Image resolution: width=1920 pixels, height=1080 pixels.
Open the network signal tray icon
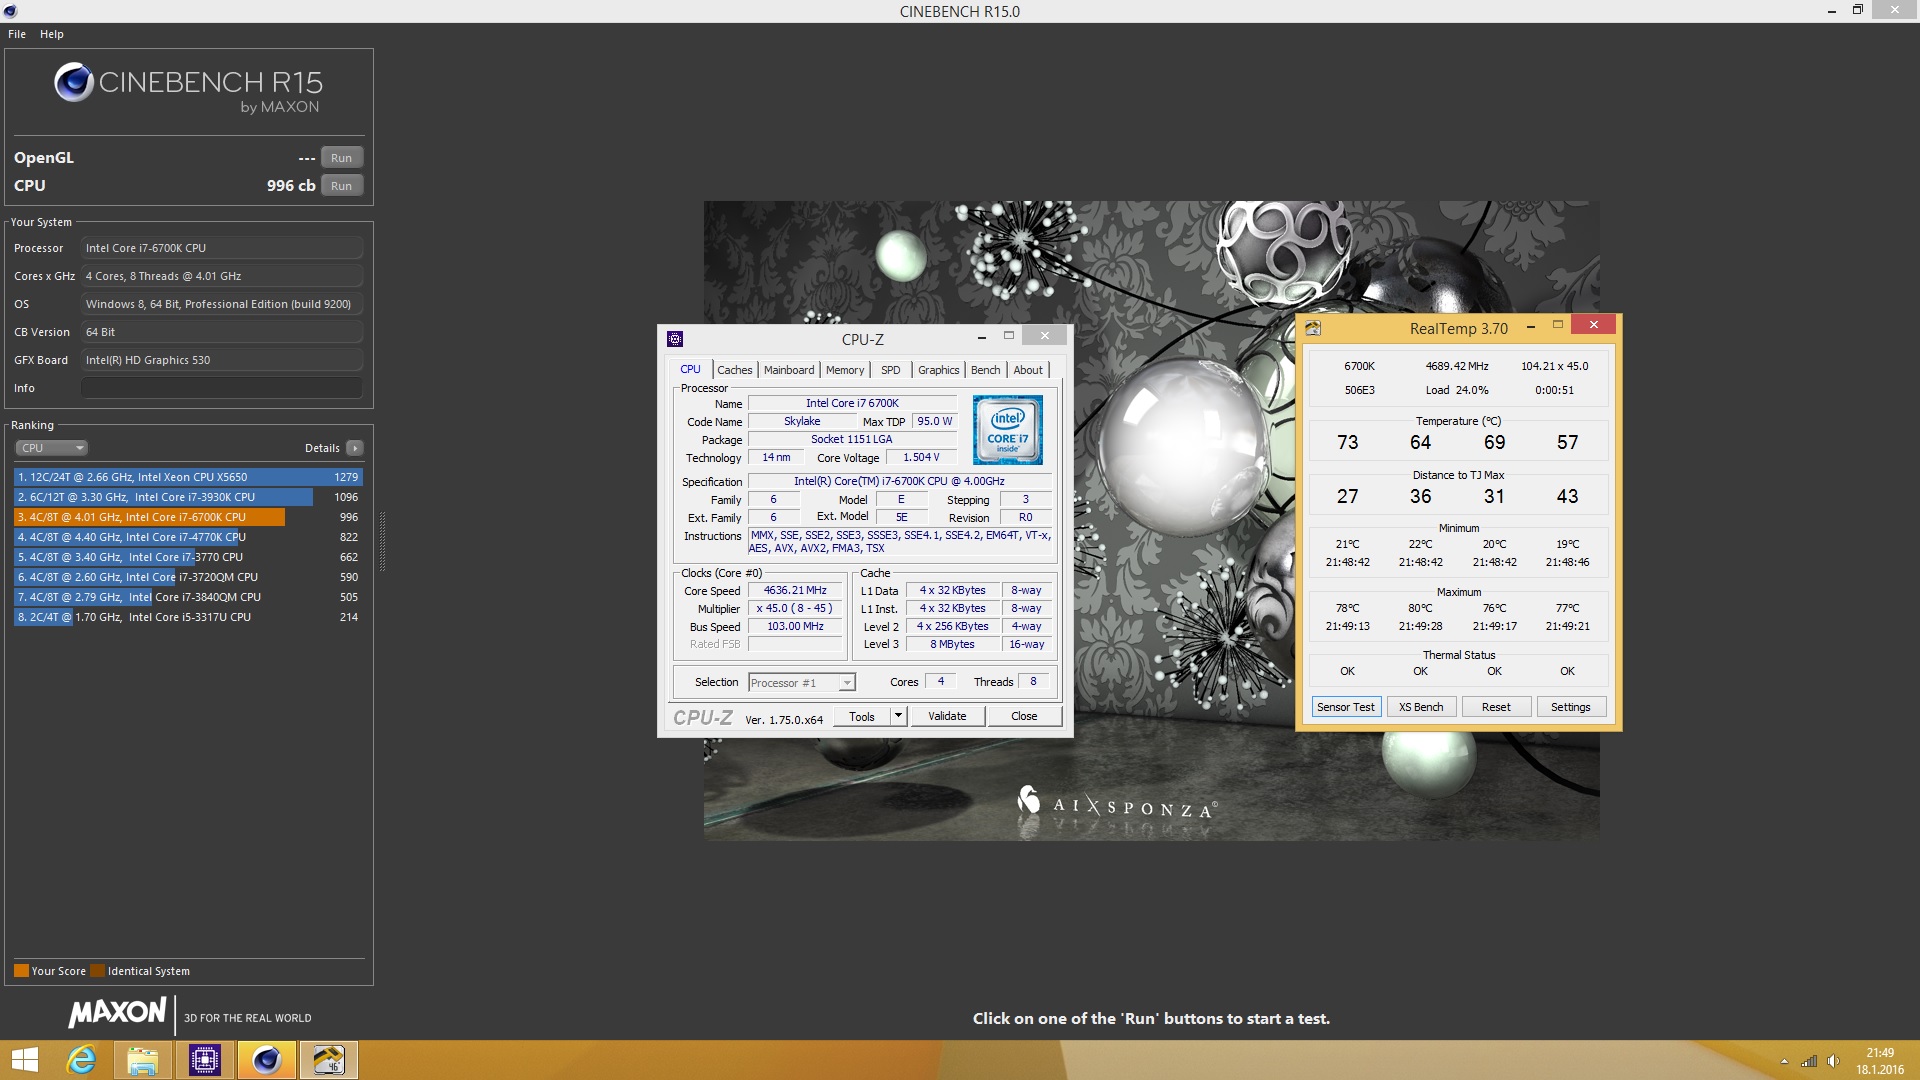coord(1809,1061)
